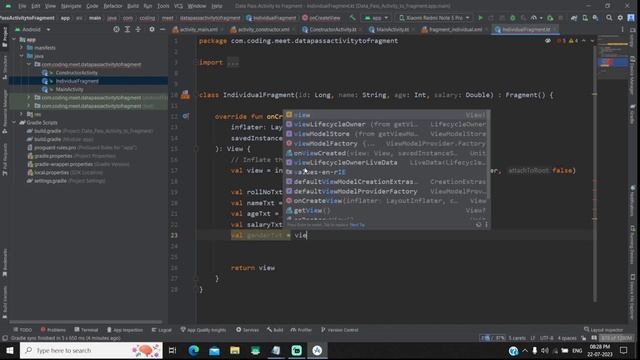Select 'viewLifecycleOwner' completion suggestion
The height and width of the screenshot is (360, 640).
tap(387, 124)
